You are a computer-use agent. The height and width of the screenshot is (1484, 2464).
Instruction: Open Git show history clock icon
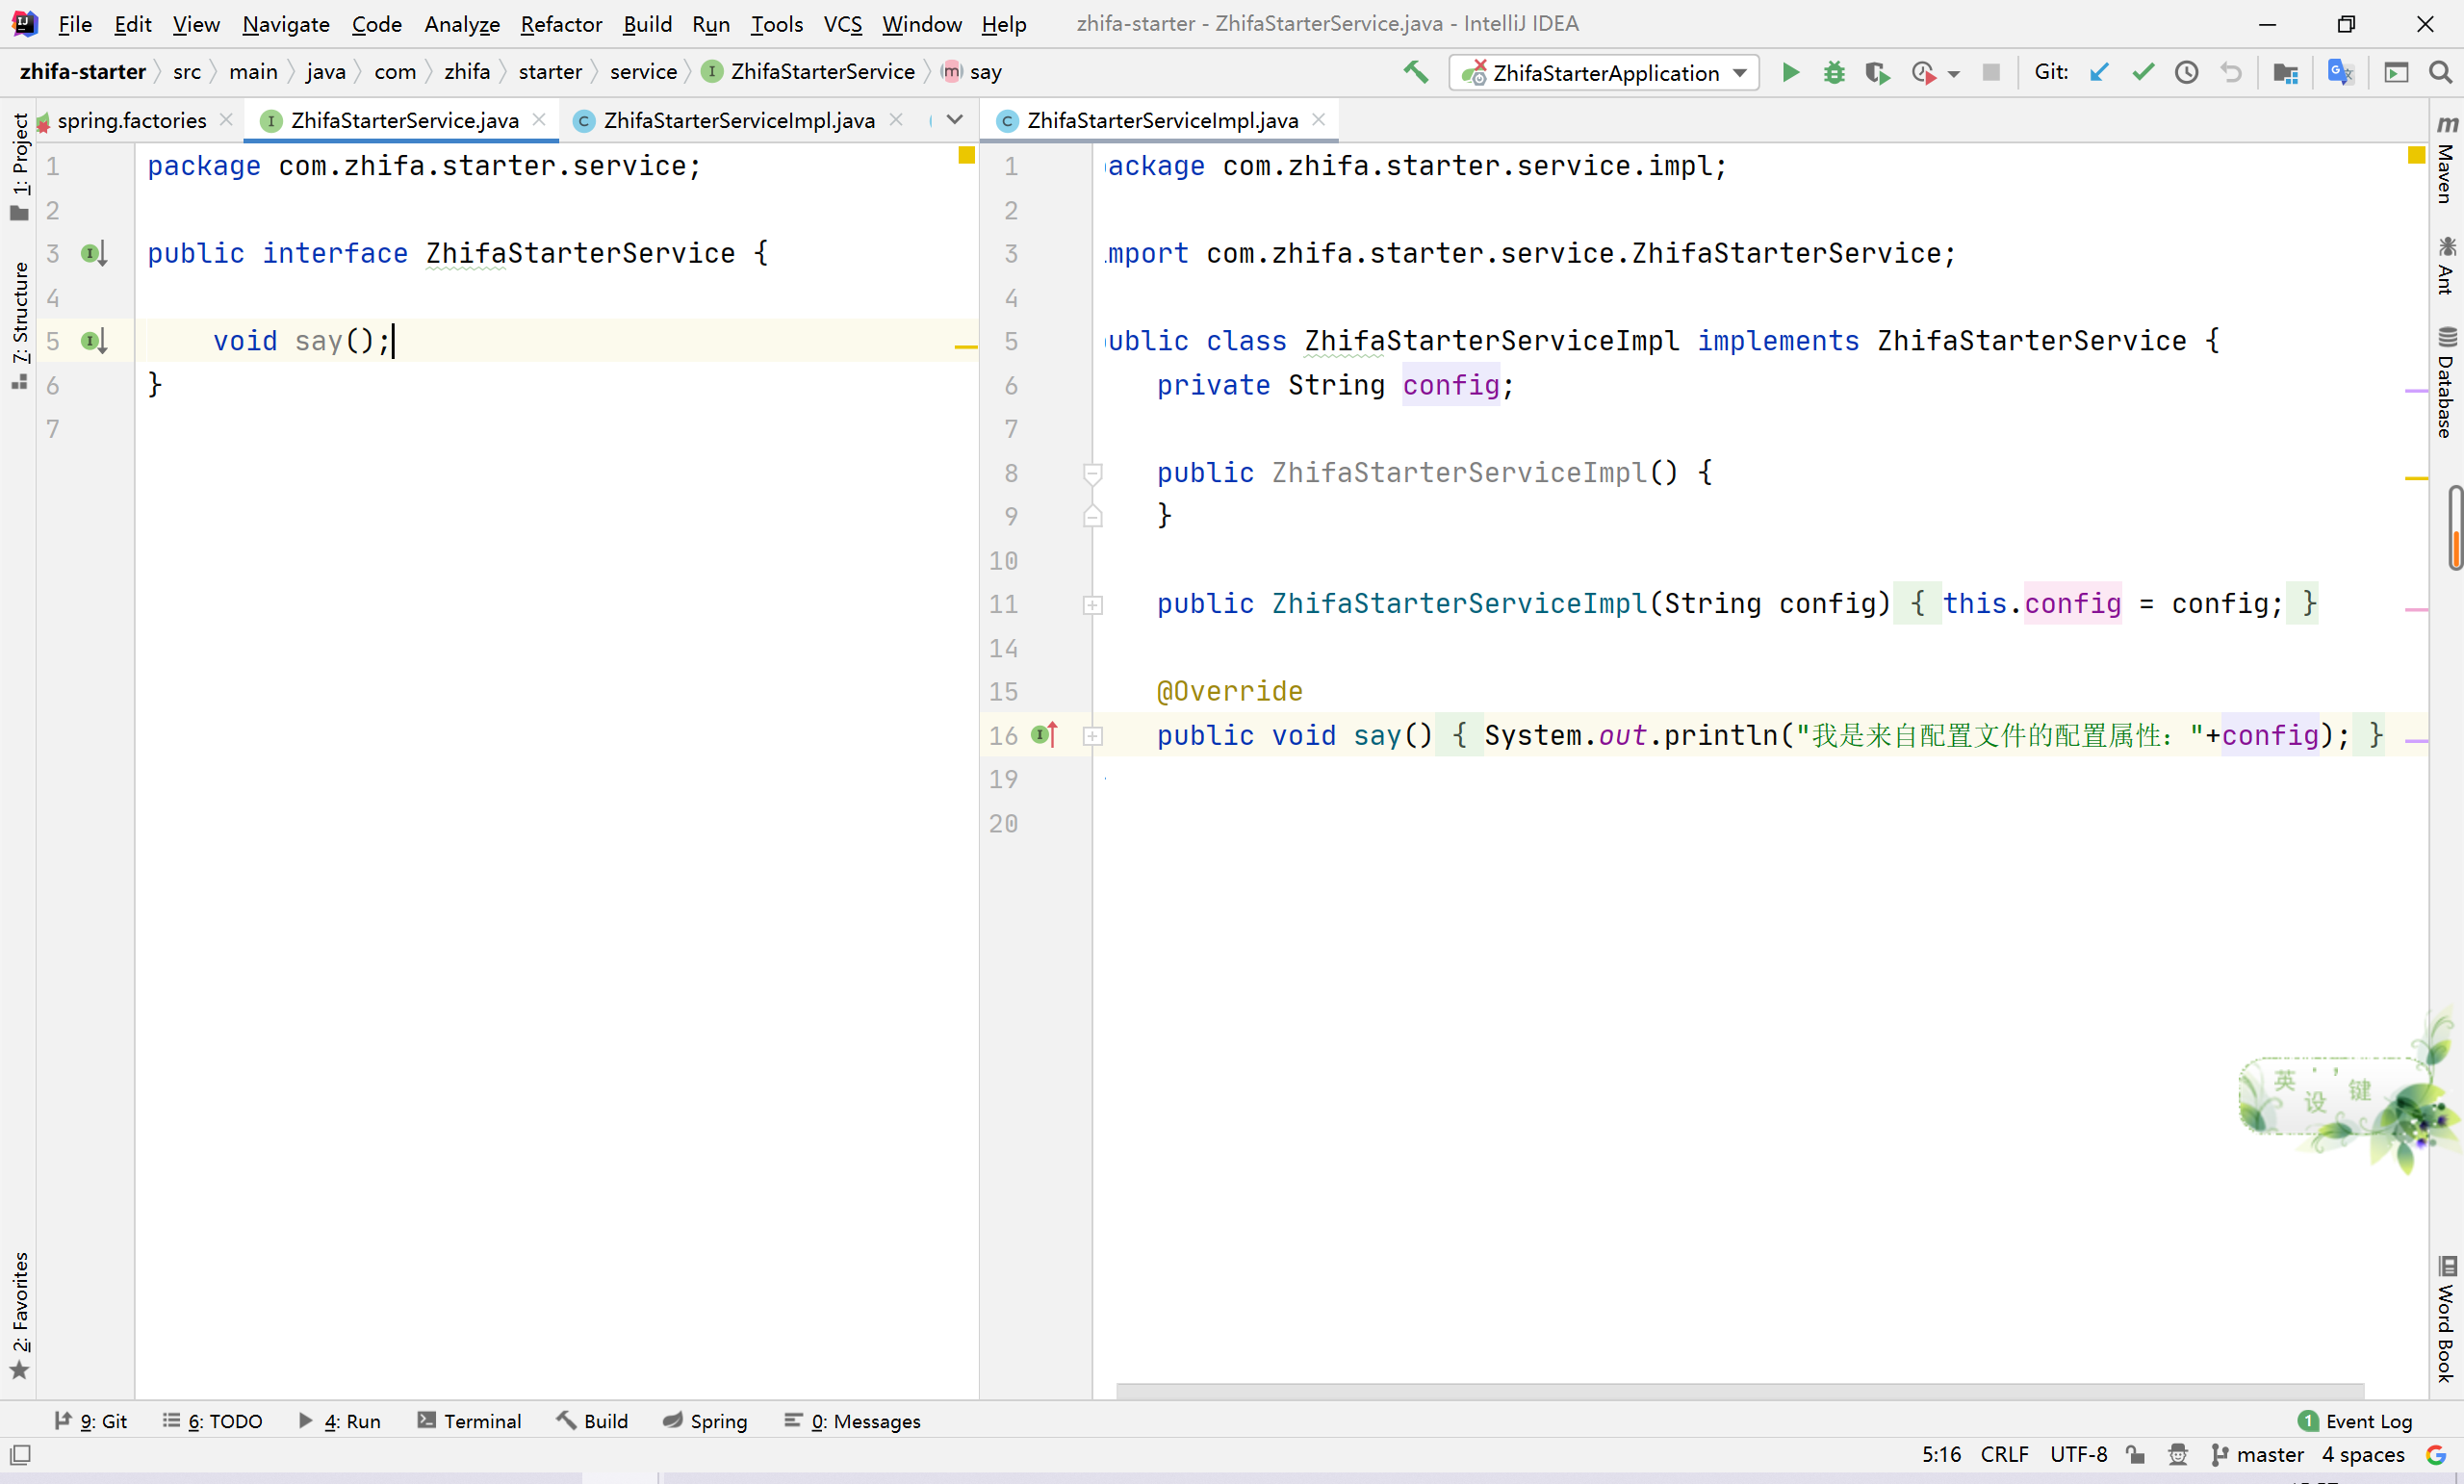coord(2186,72)
